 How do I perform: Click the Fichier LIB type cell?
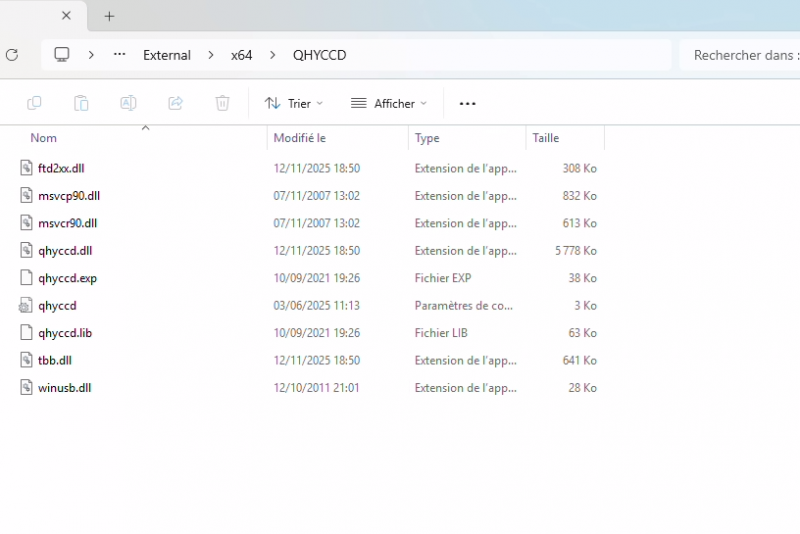[441, 333]
